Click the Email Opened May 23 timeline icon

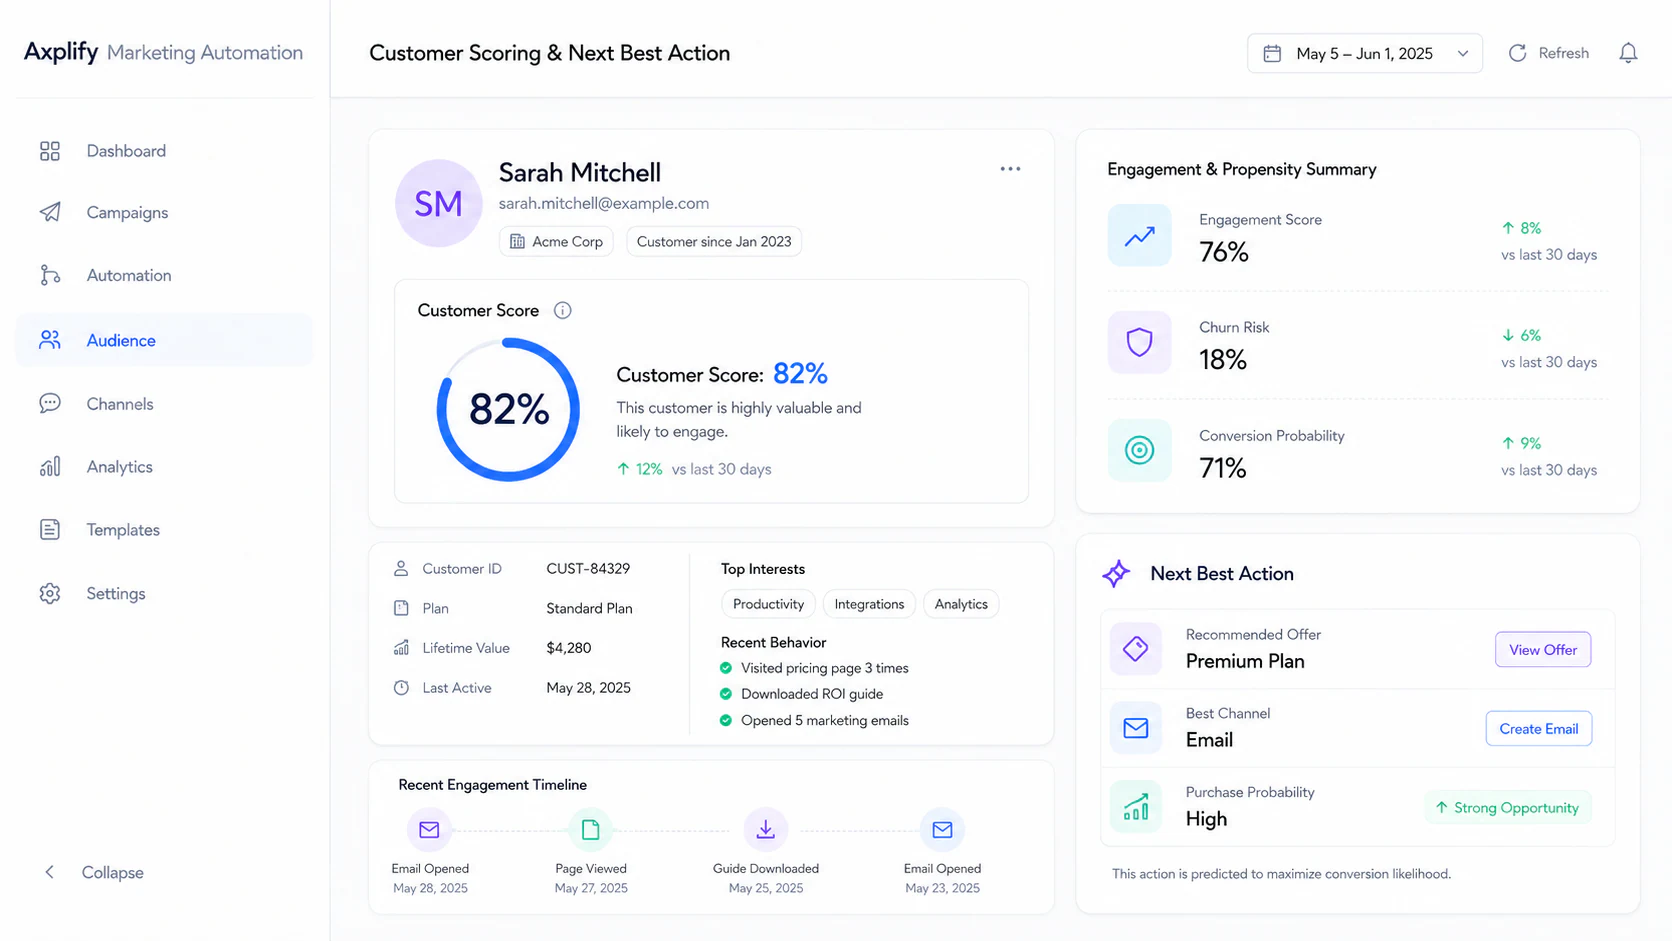click(942, 830)
